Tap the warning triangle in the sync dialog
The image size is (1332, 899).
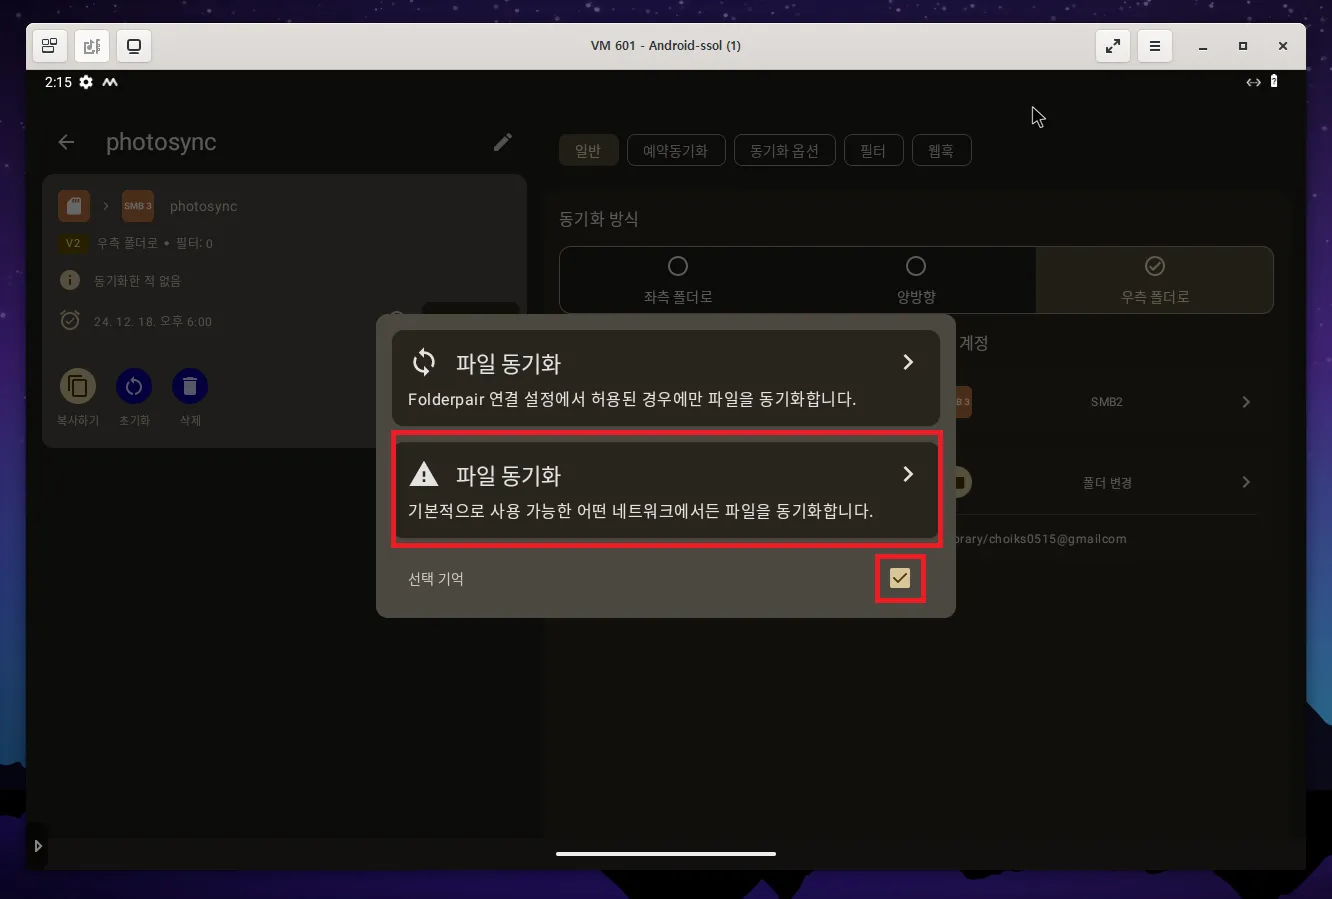coord(424,474)
